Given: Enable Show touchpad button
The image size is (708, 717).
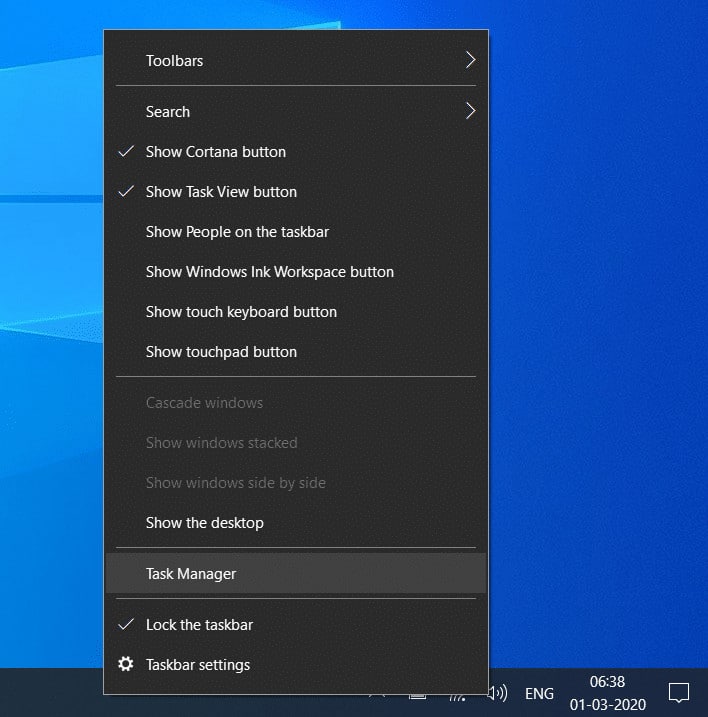Looking at the screenshot, I should (295, 352).
